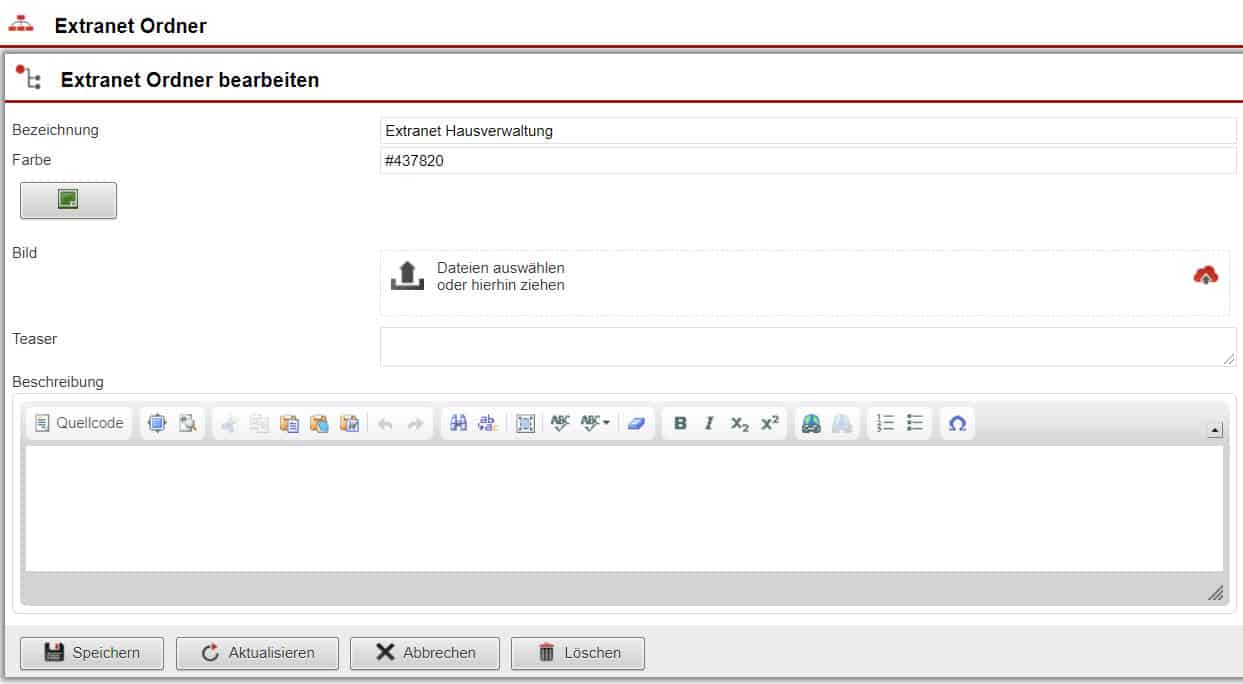Open the color picker button below Farbe

coord(68,200)
